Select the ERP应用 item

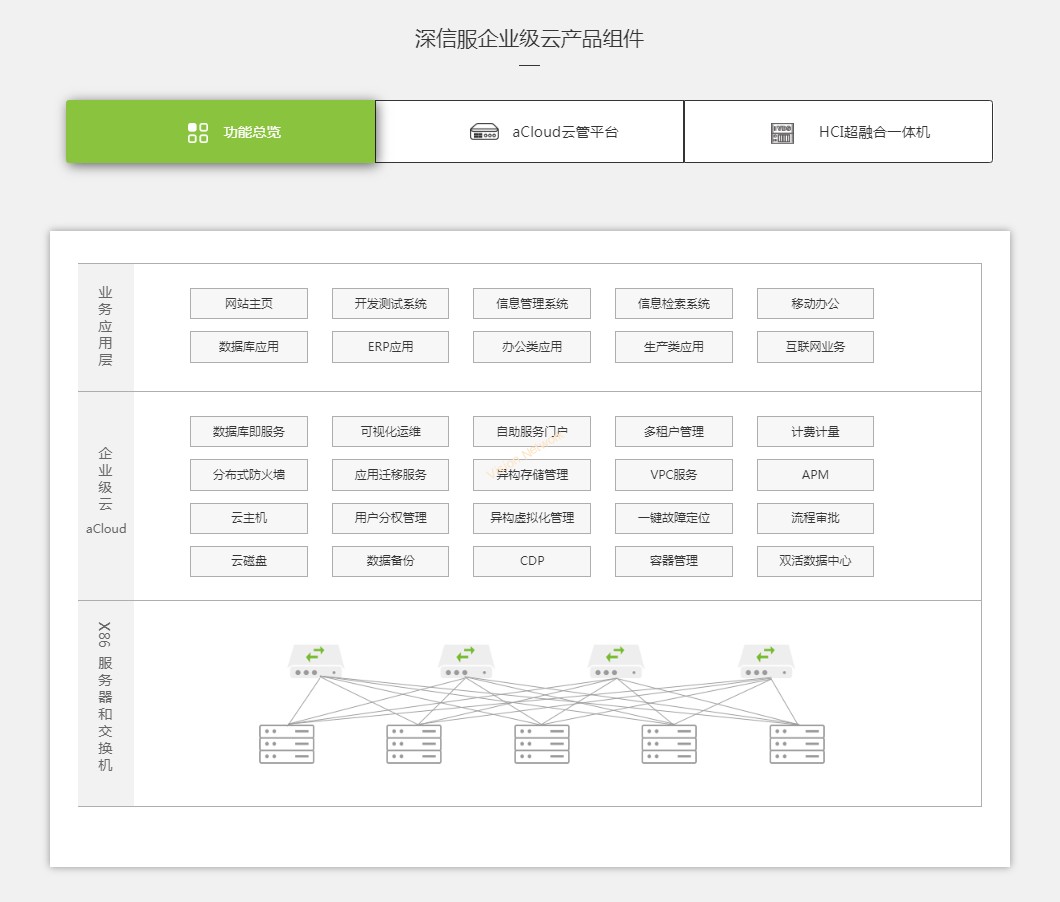coord(390,347)
